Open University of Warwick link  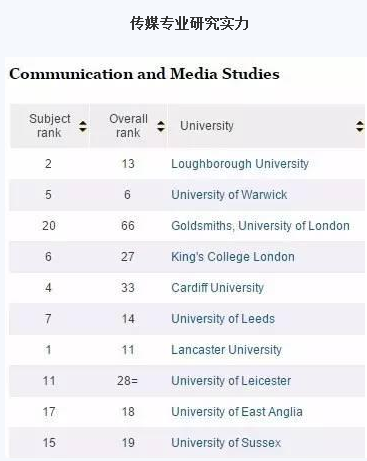[x=229, y=195]
